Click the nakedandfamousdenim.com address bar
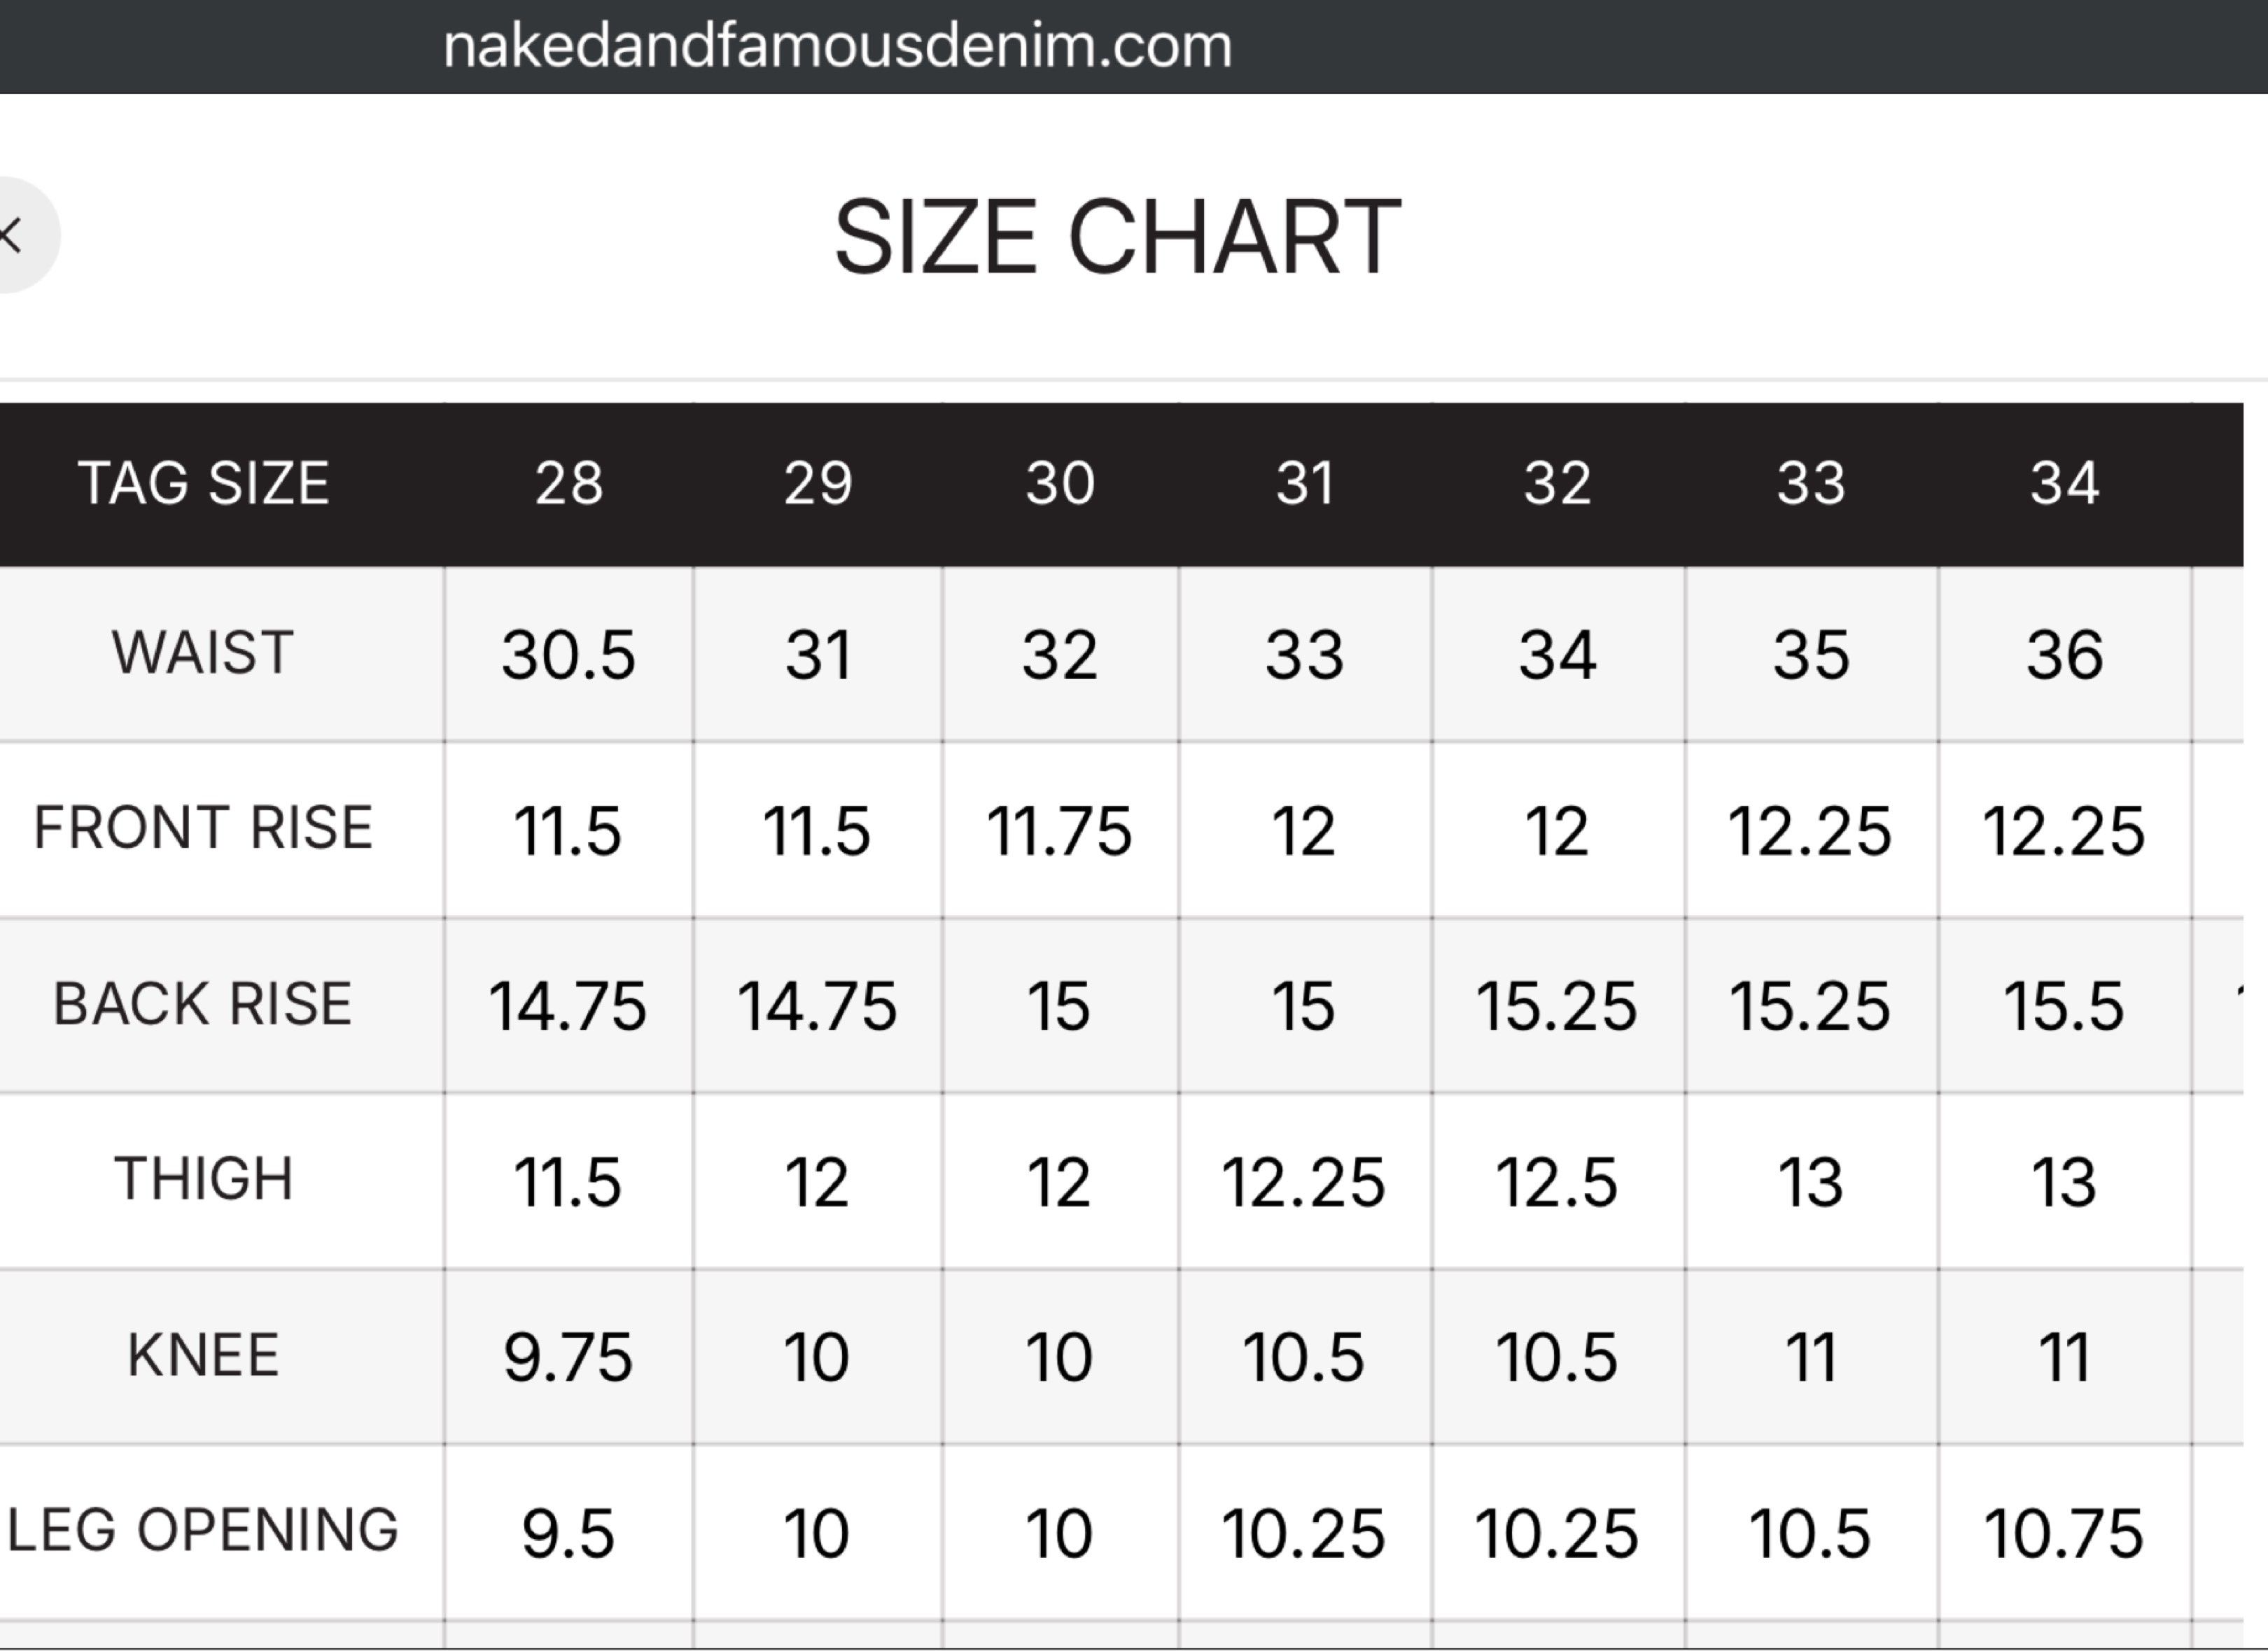This screenshot has height=1651, width=2268. [x=837, y=46]
